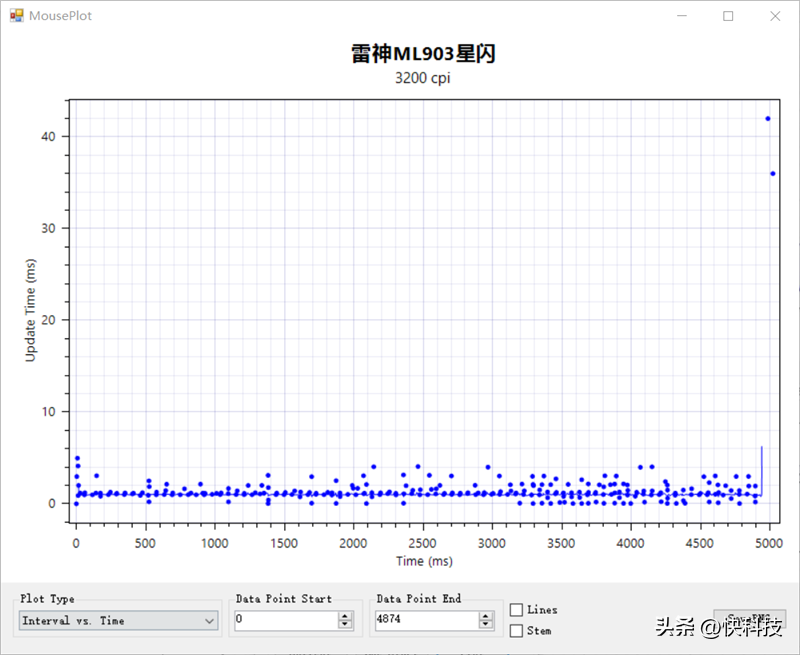Screen dimensions: 800x655
Task: Click the "Data Point Start" label
Action: [284, 598]
